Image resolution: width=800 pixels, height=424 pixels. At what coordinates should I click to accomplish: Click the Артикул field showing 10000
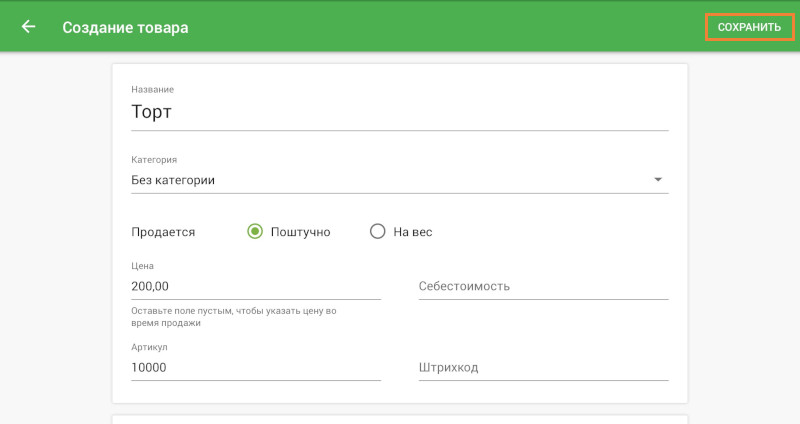tap(255, 367)
